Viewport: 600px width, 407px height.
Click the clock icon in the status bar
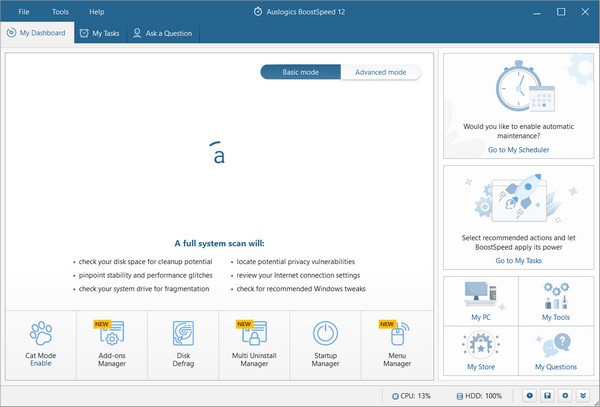click(529, 395)
